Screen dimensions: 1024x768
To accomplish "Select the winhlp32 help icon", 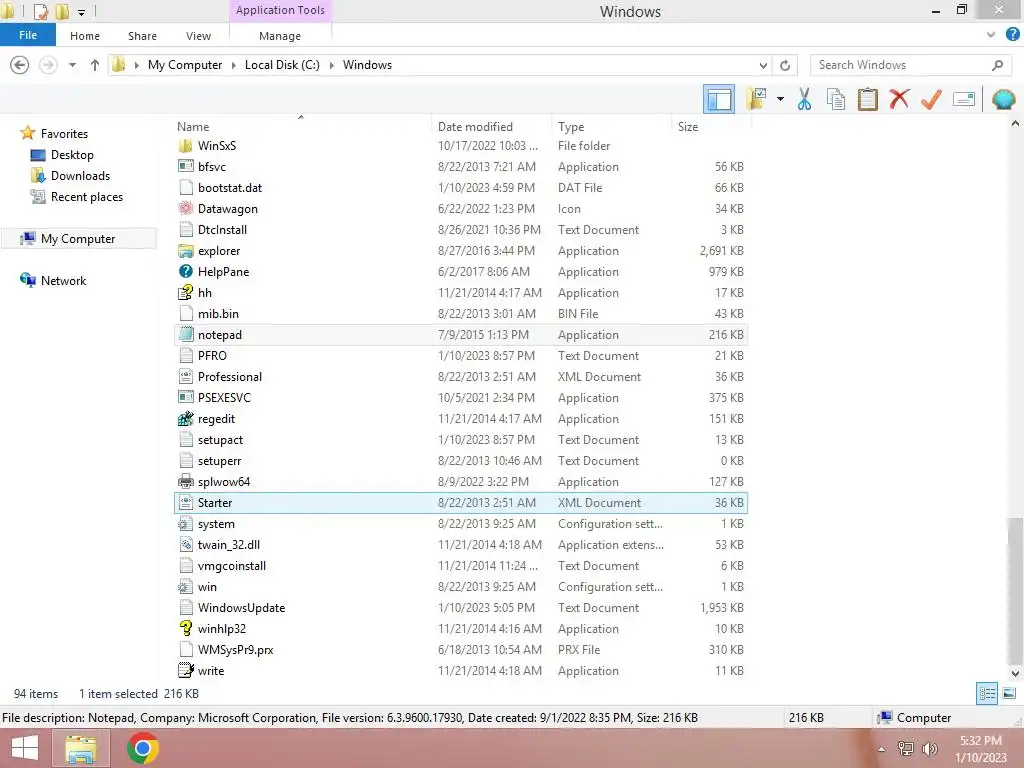I will coord(185,628).
